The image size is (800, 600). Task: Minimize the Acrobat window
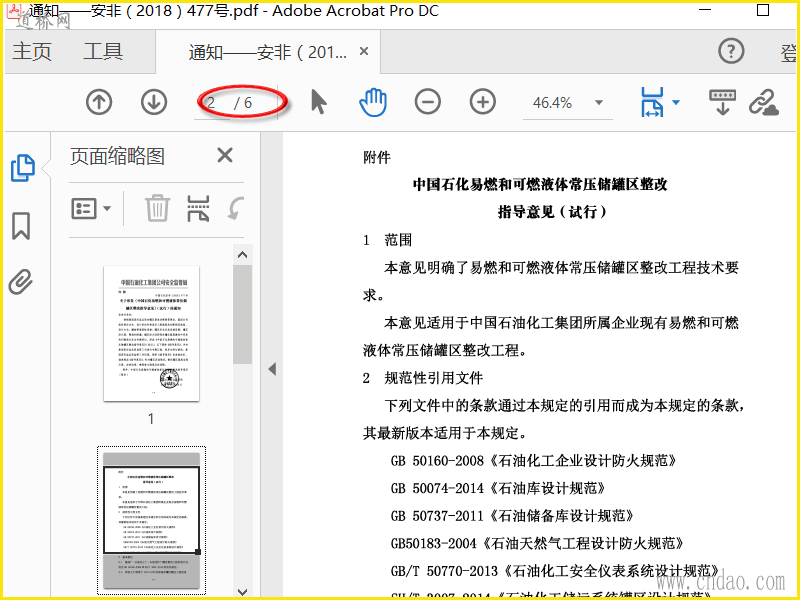coord(705,10)
